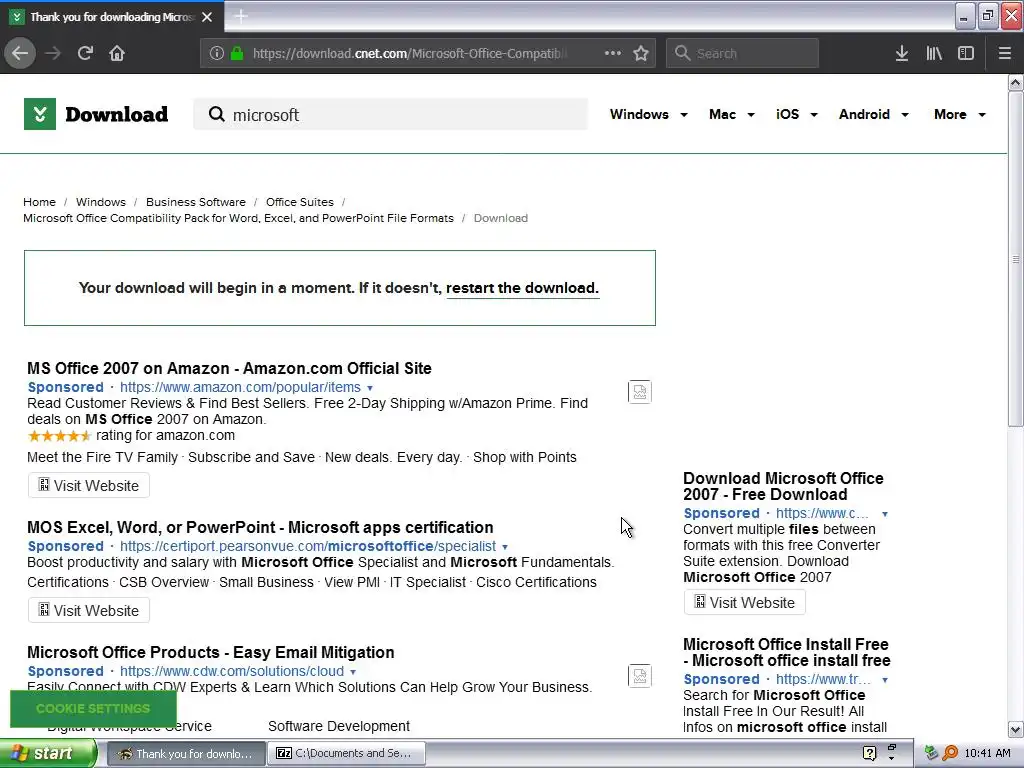Viewport: 1024px width, 768px height.
Task: Go to Home breadcrumb
Action: (x=39, y=202)
